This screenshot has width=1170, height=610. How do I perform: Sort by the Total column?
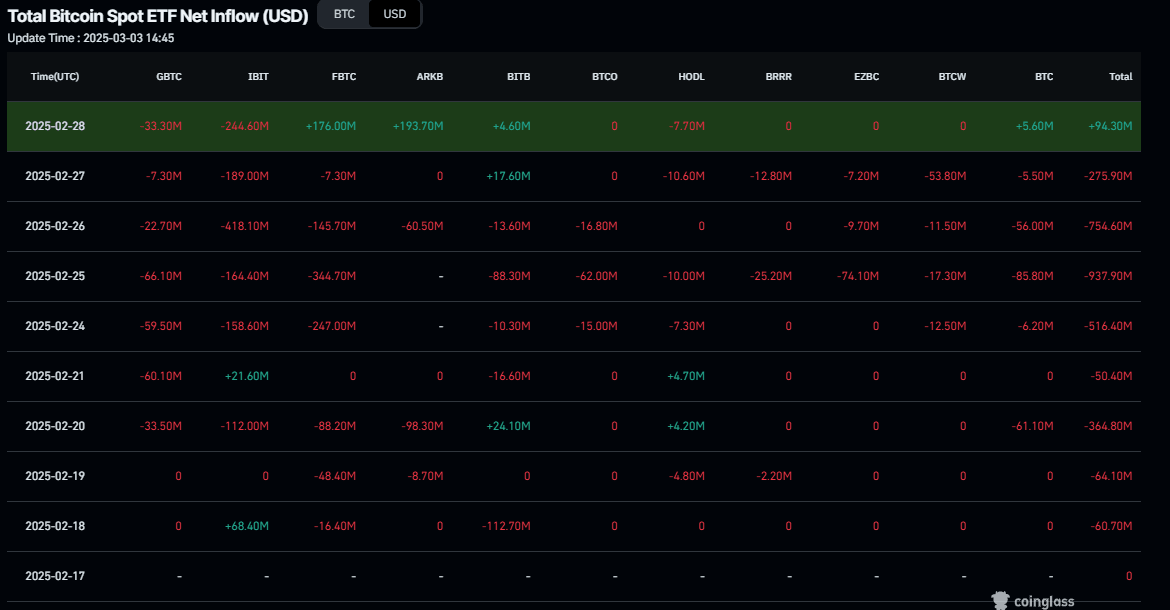point(1120,76)
